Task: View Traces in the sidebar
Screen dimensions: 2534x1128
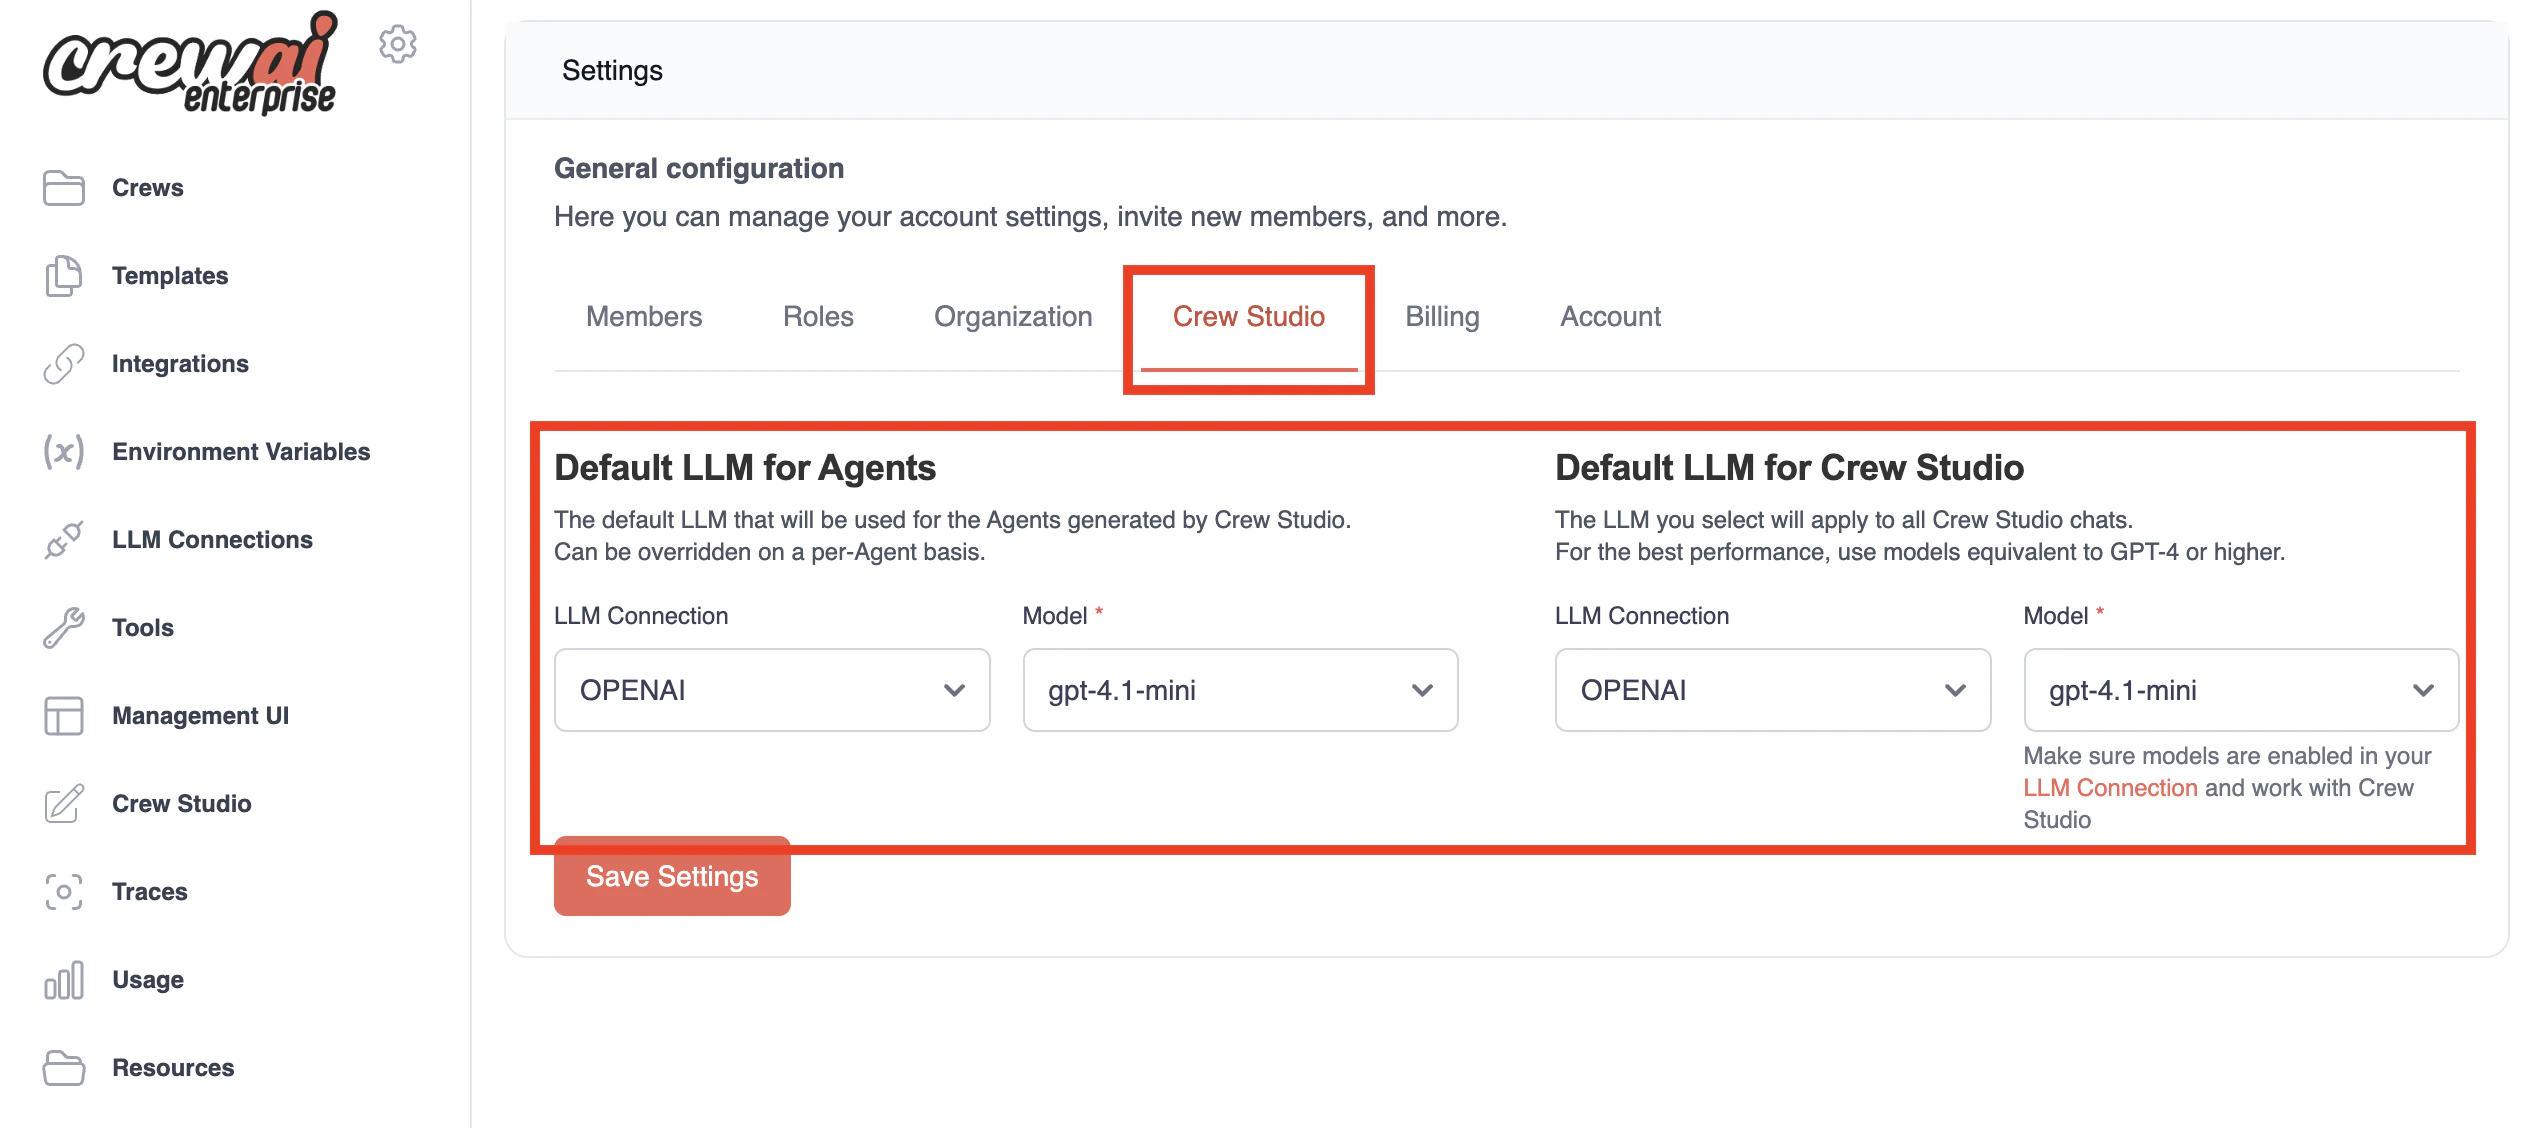Action: [x=149, y=891]
